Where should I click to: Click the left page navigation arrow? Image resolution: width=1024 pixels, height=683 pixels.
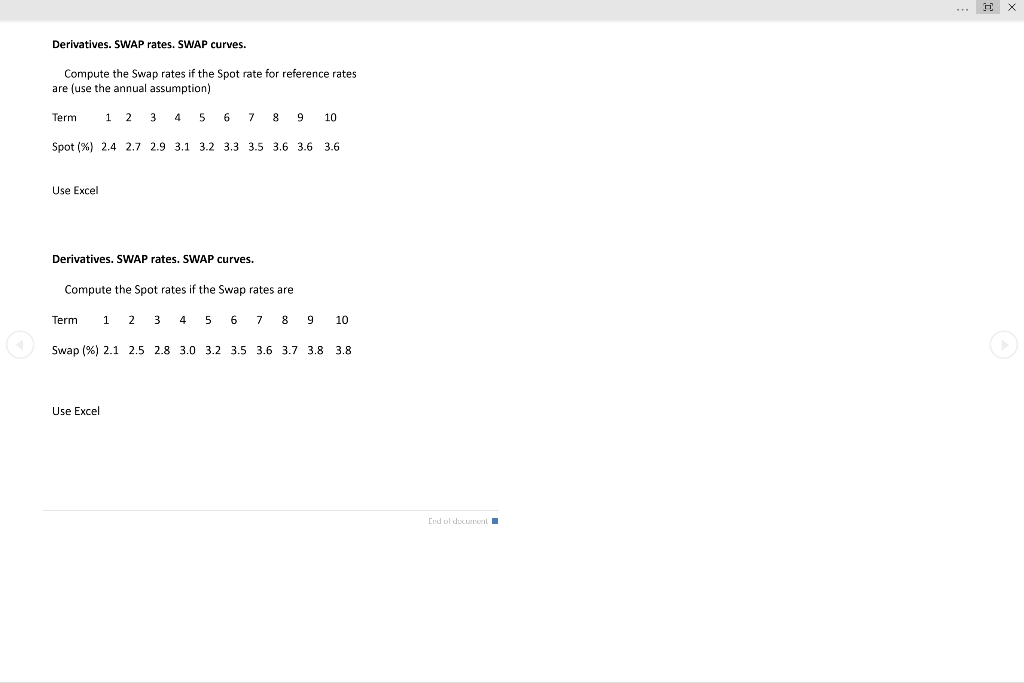point(20,345)
